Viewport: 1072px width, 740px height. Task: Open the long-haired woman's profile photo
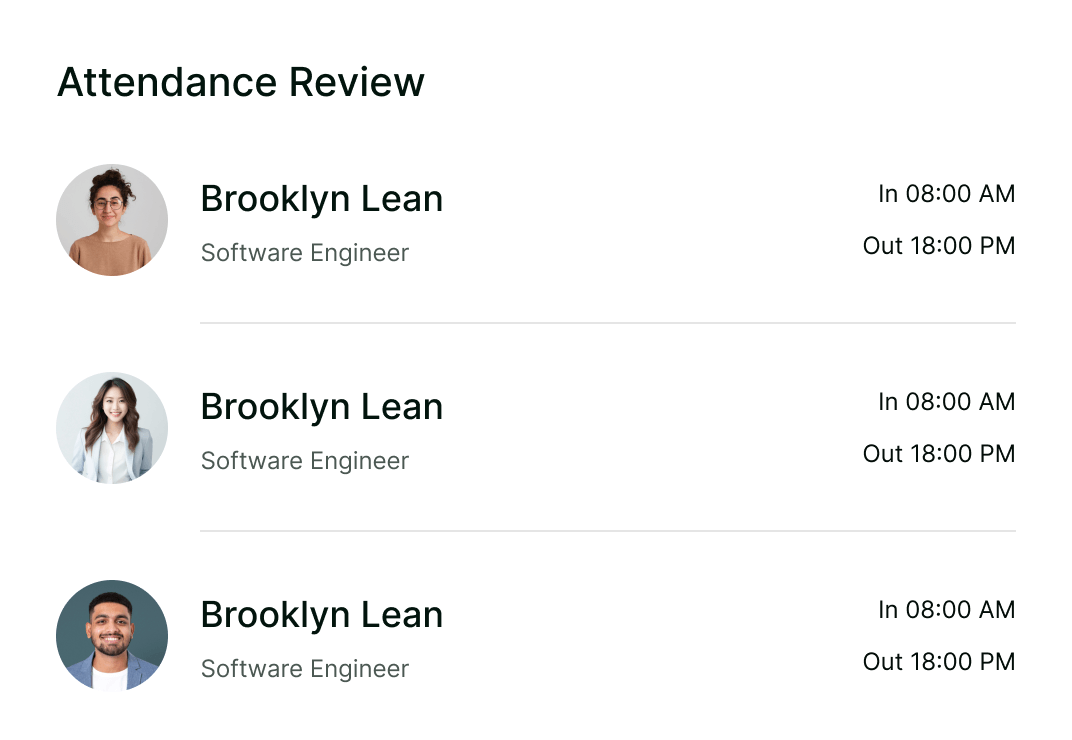pos(112,428)
